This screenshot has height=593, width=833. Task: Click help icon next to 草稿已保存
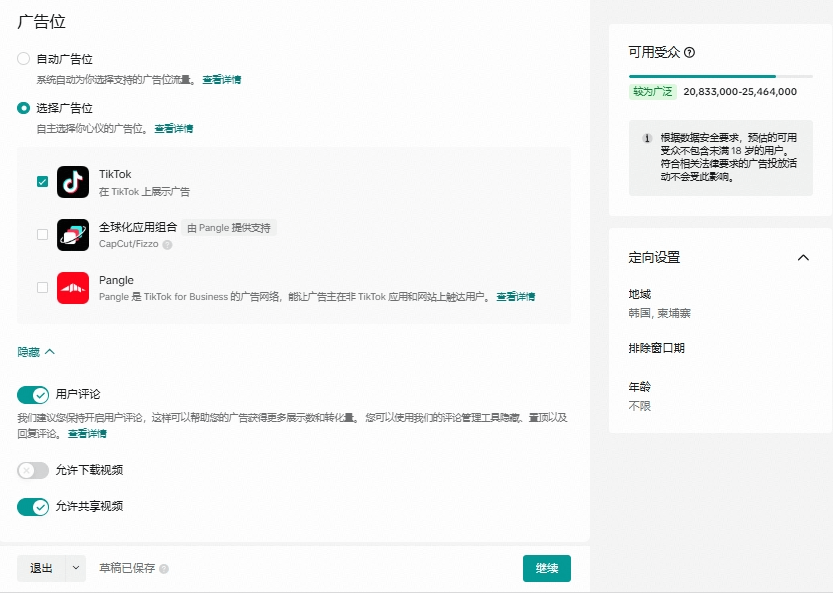pos(164,569)
